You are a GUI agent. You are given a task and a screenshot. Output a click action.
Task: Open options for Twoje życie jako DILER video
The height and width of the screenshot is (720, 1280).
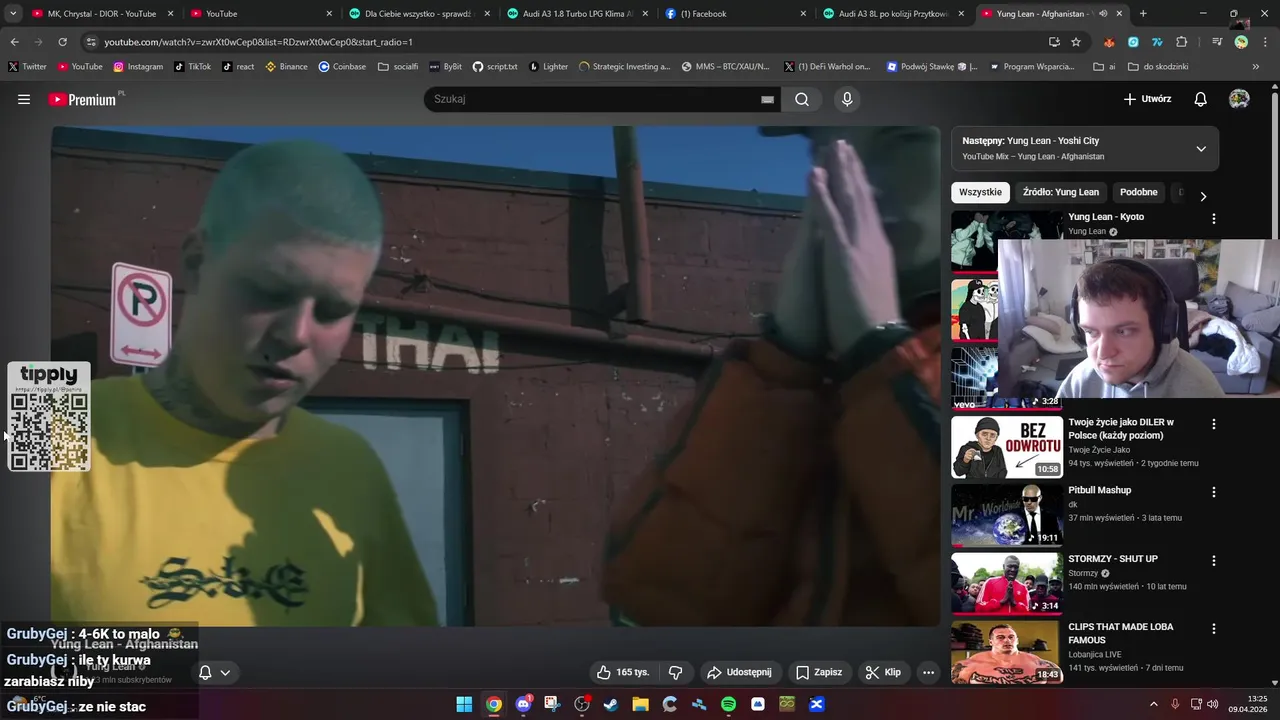1214,424
